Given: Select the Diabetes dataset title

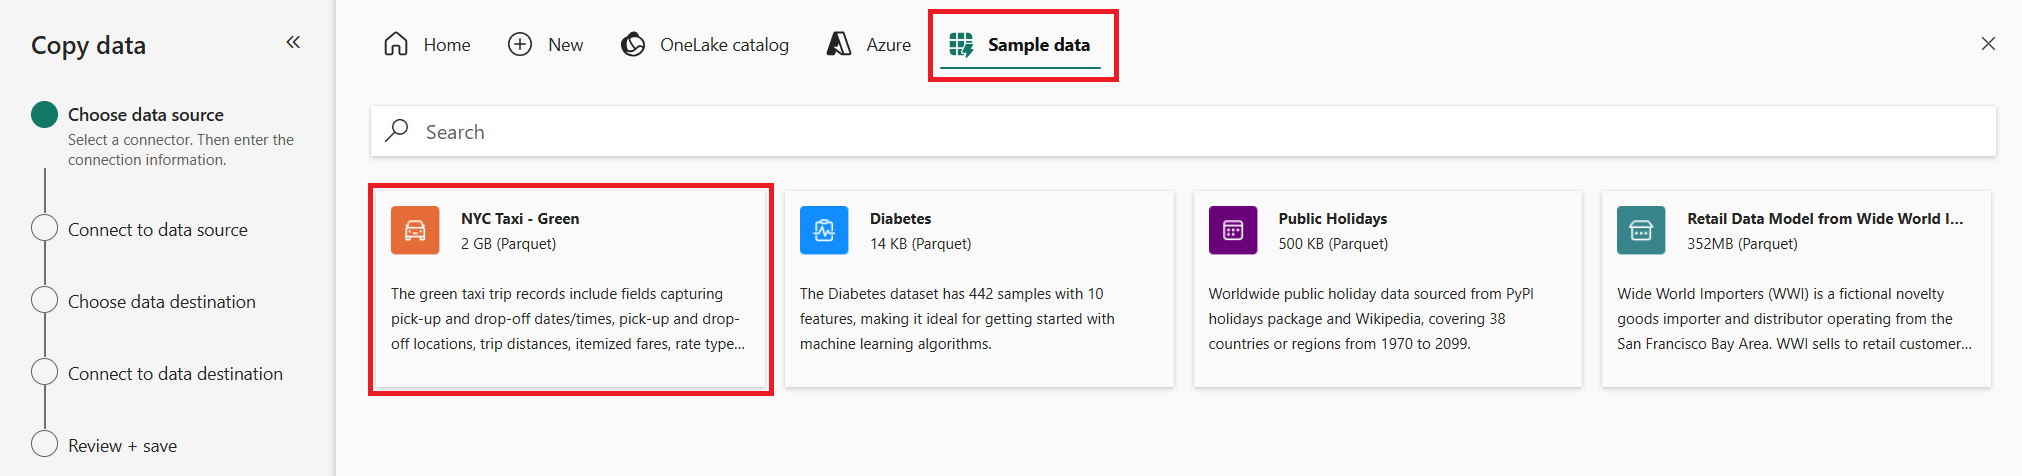Looking at the screenshot, I should tap(900, 219).
